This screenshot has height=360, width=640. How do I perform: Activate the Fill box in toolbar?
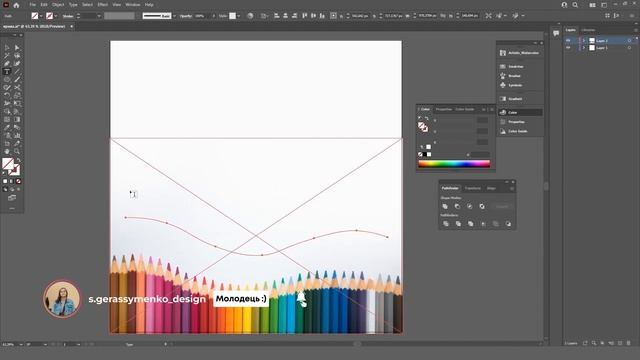[8, 164]
